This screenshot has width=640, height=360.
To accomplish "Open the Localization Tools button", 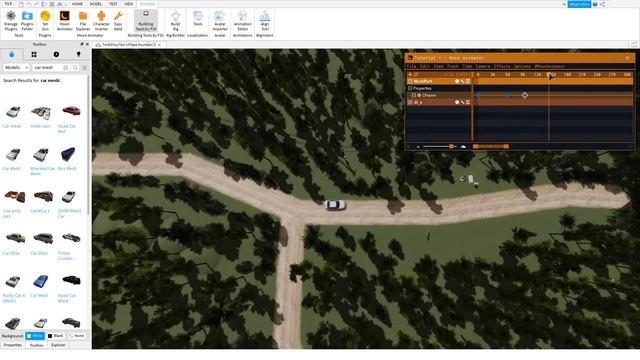I will (198, 19).
